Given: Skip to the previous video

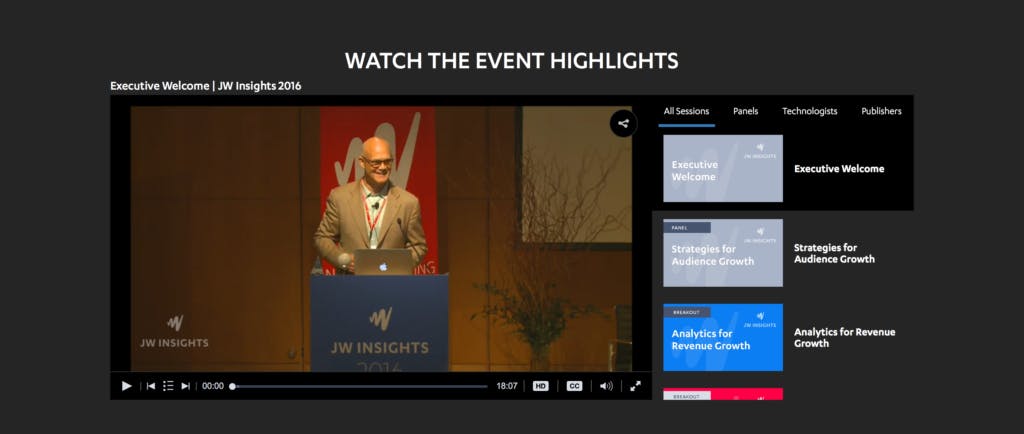Looking at the screenshot, I should tap(151, 386).
